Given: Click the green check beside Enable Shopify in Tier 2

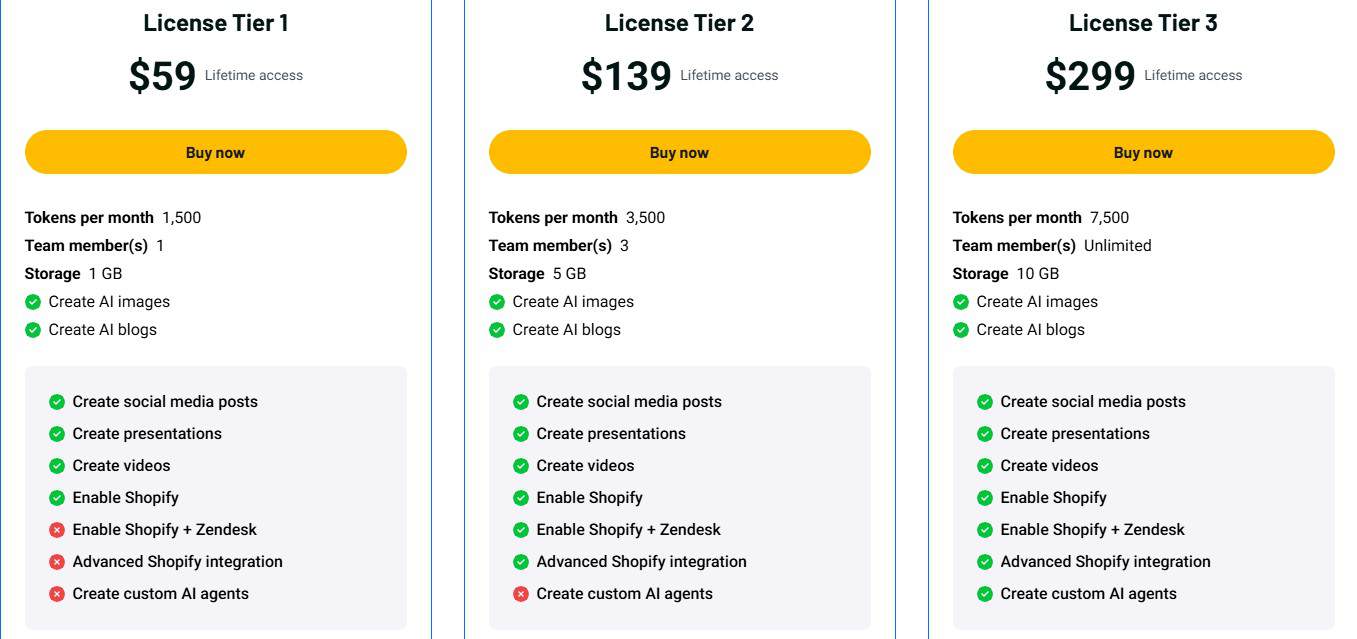Looking at the screenshot, I should pyautogui.click(x=521, y=497).
